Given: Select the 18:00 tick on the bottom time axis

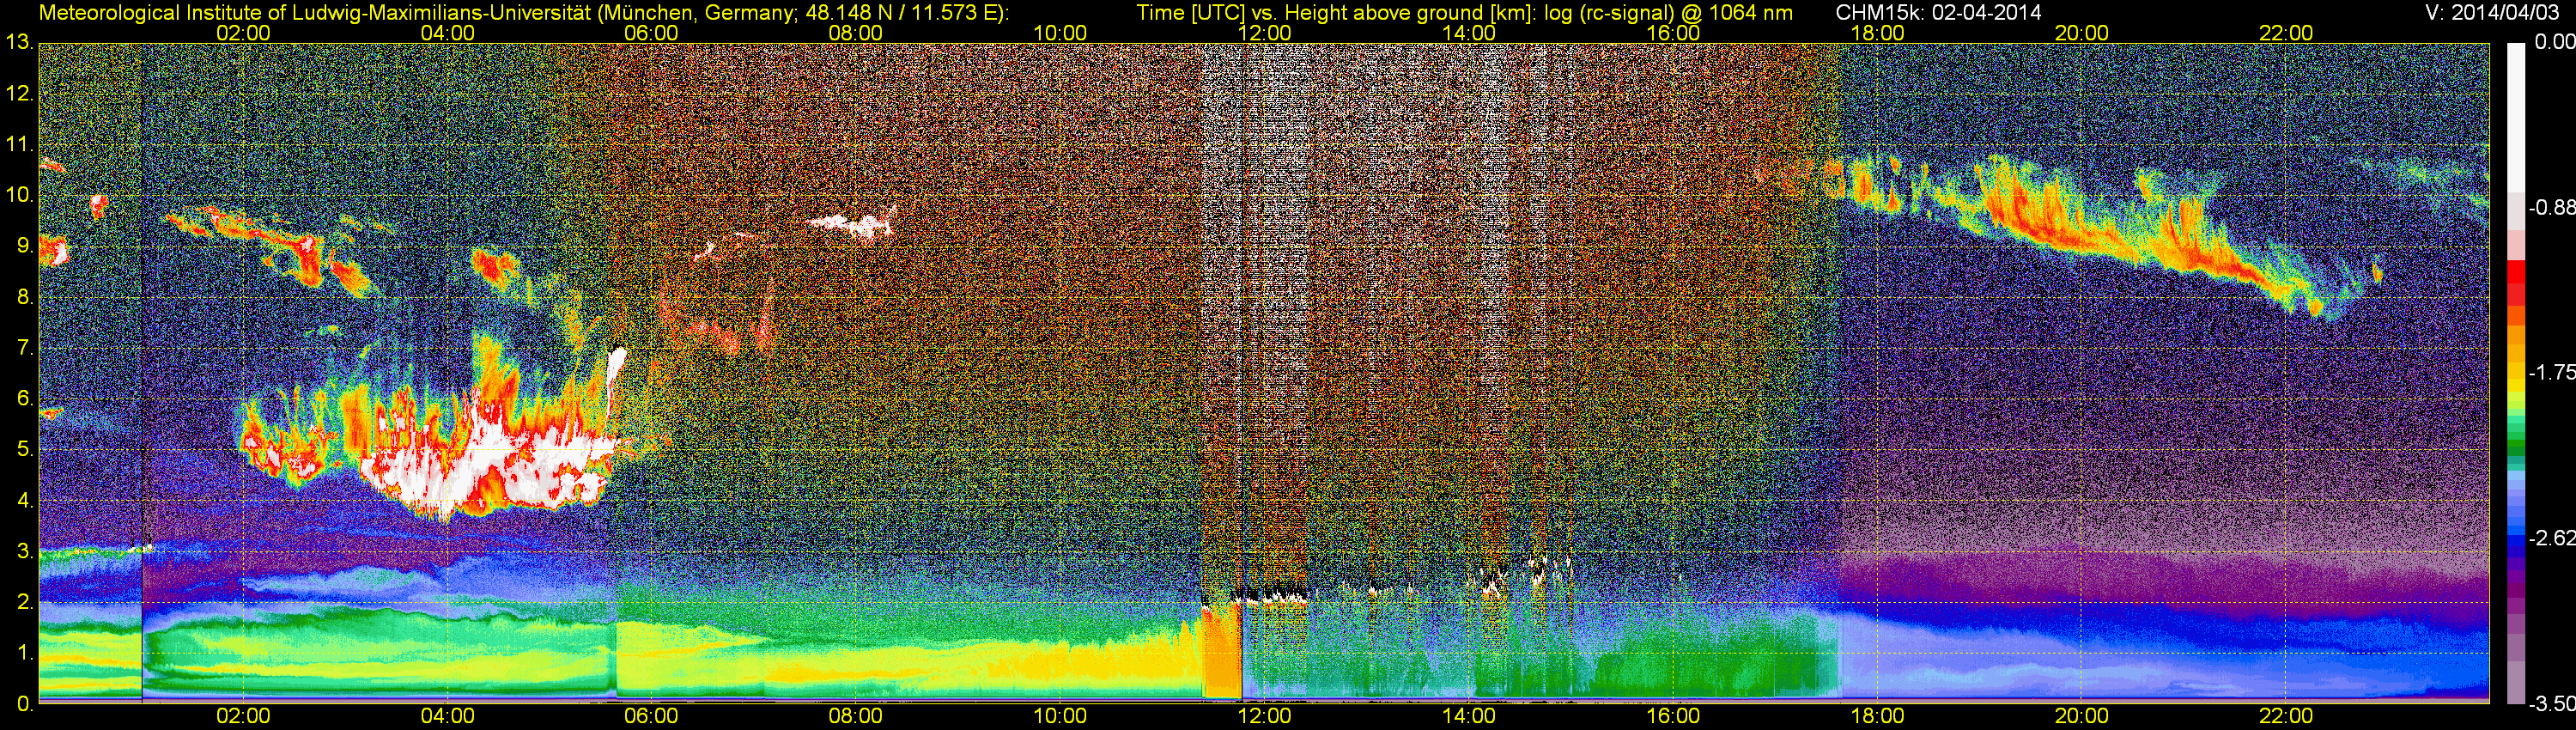Looking at the screenshot, I should click(1877, 716).
